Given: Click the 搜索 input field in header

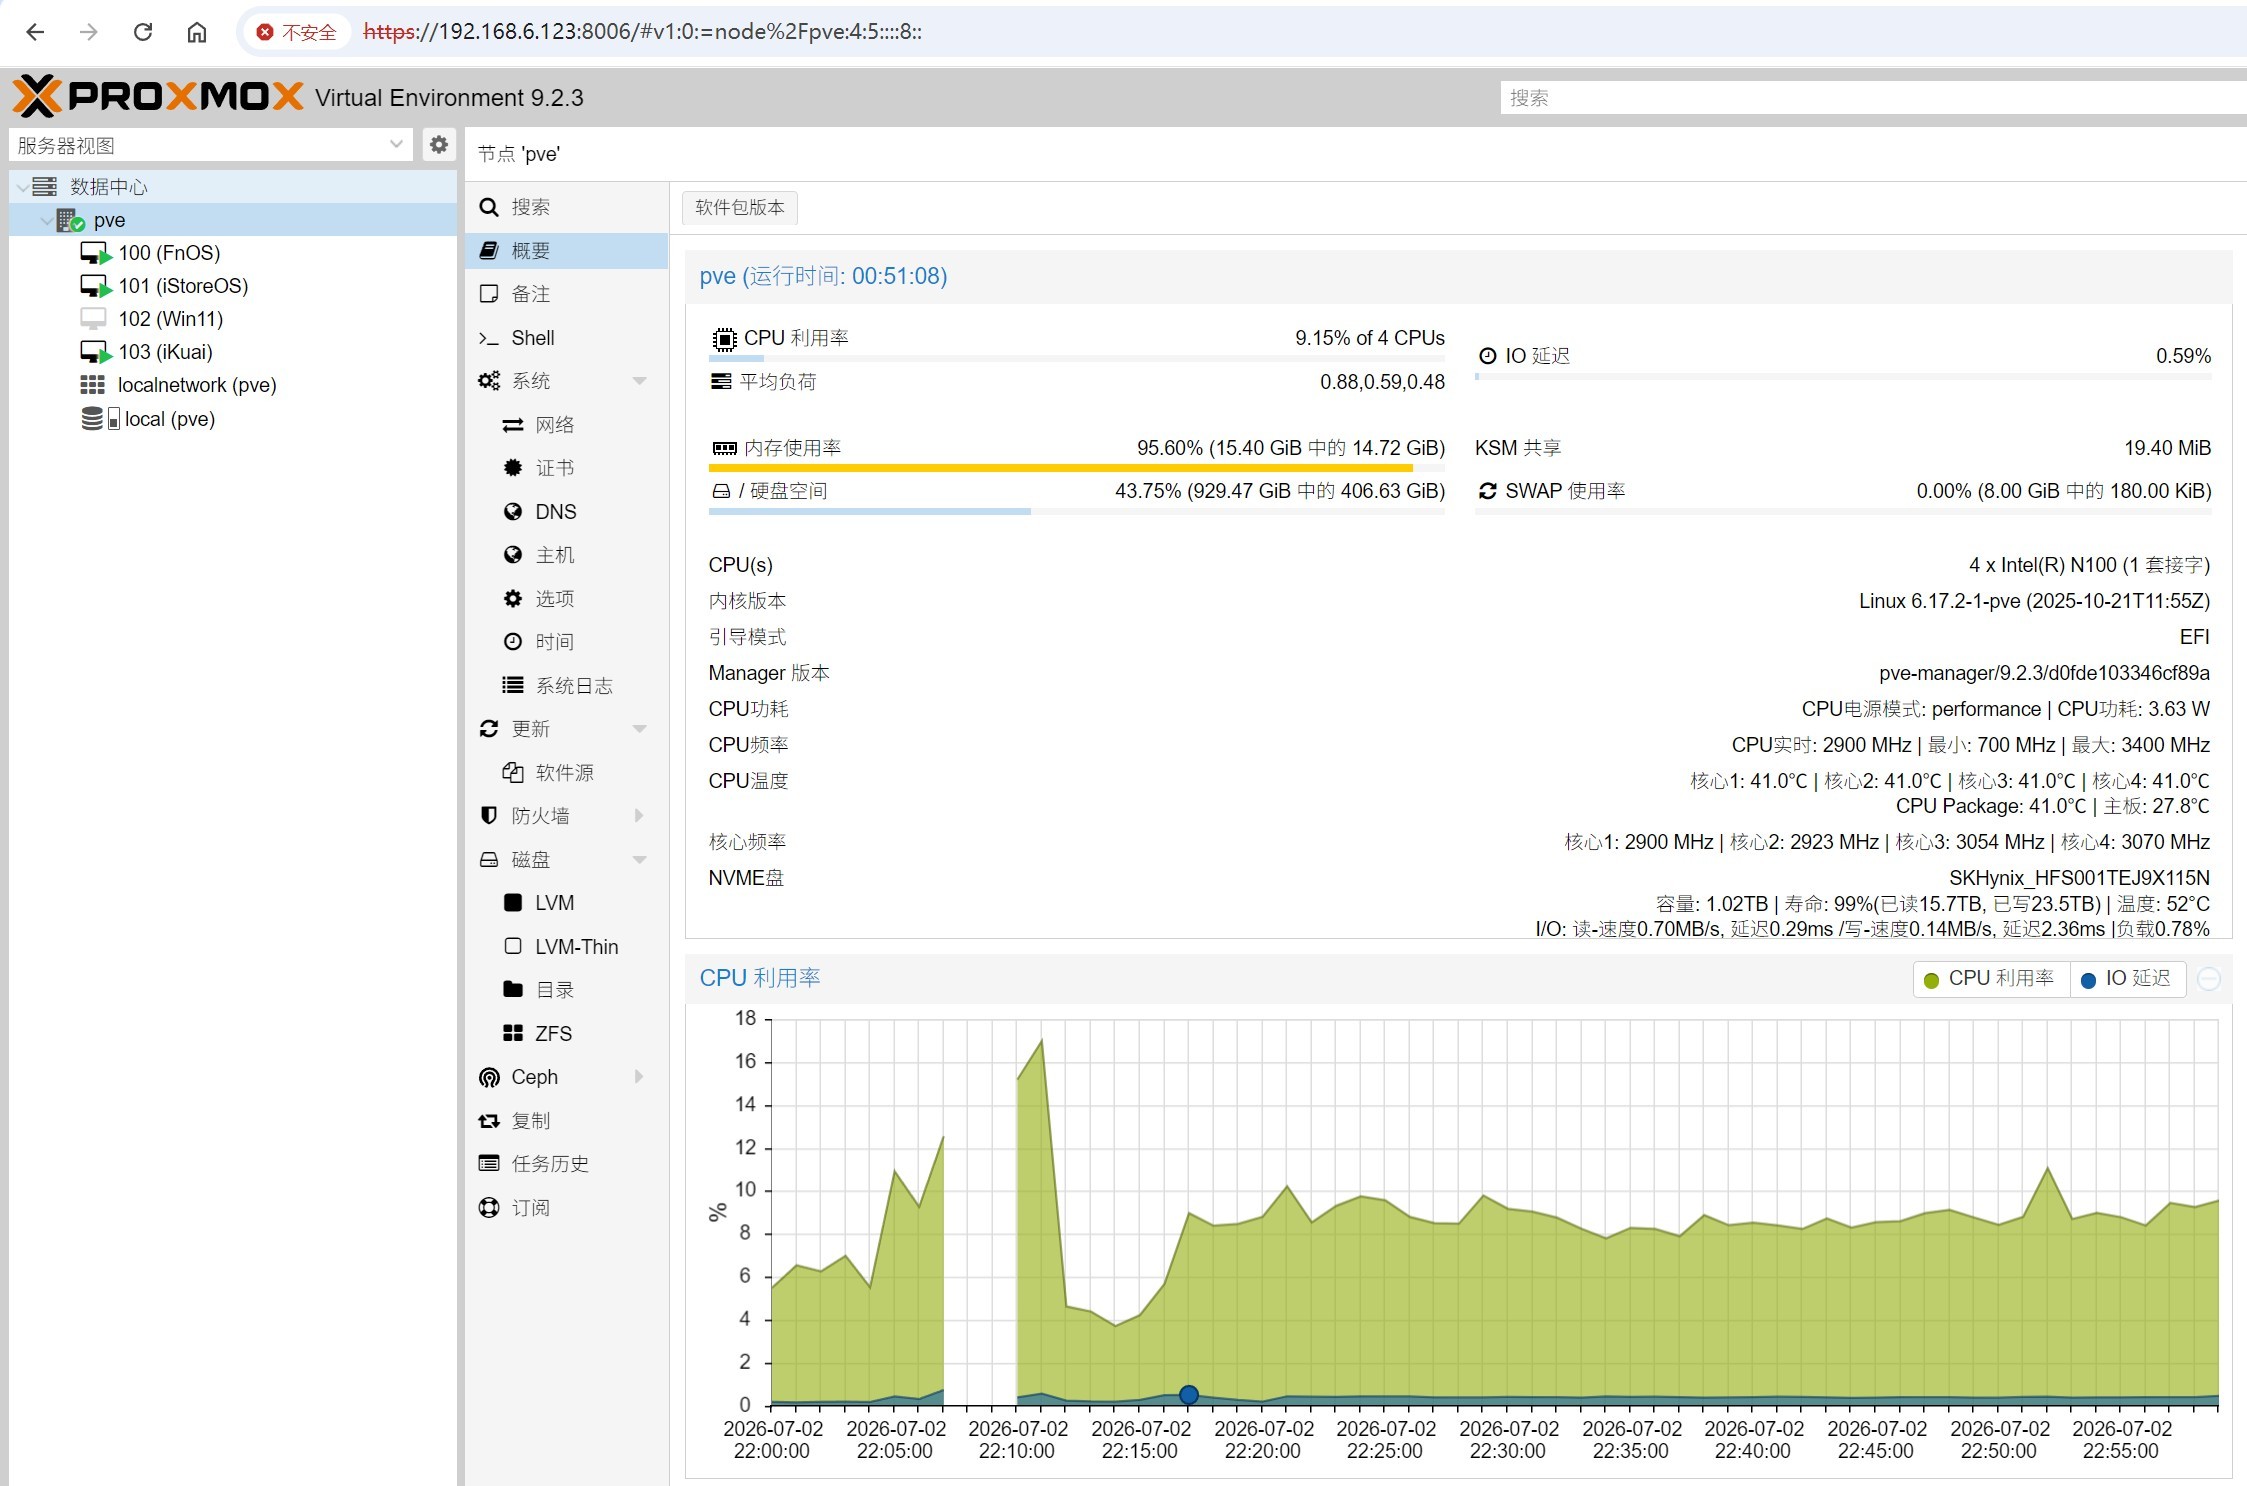Looking at the screenshot, I should [x=1872, y=98].
